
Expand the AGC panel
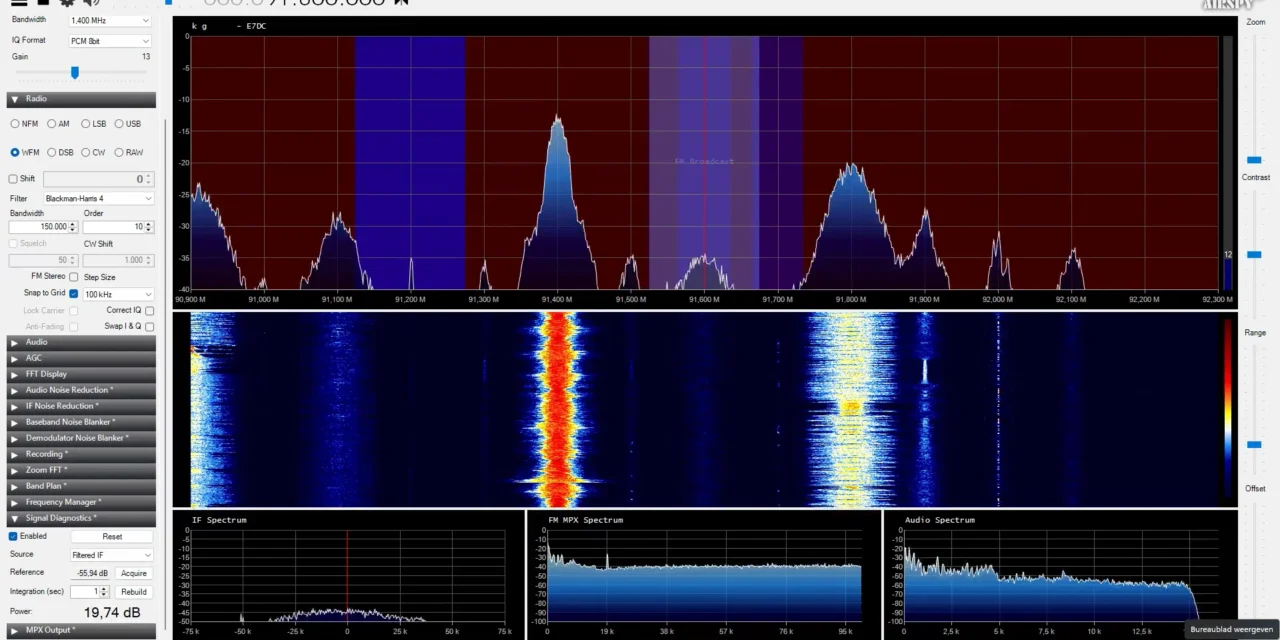tap(81, 358)
